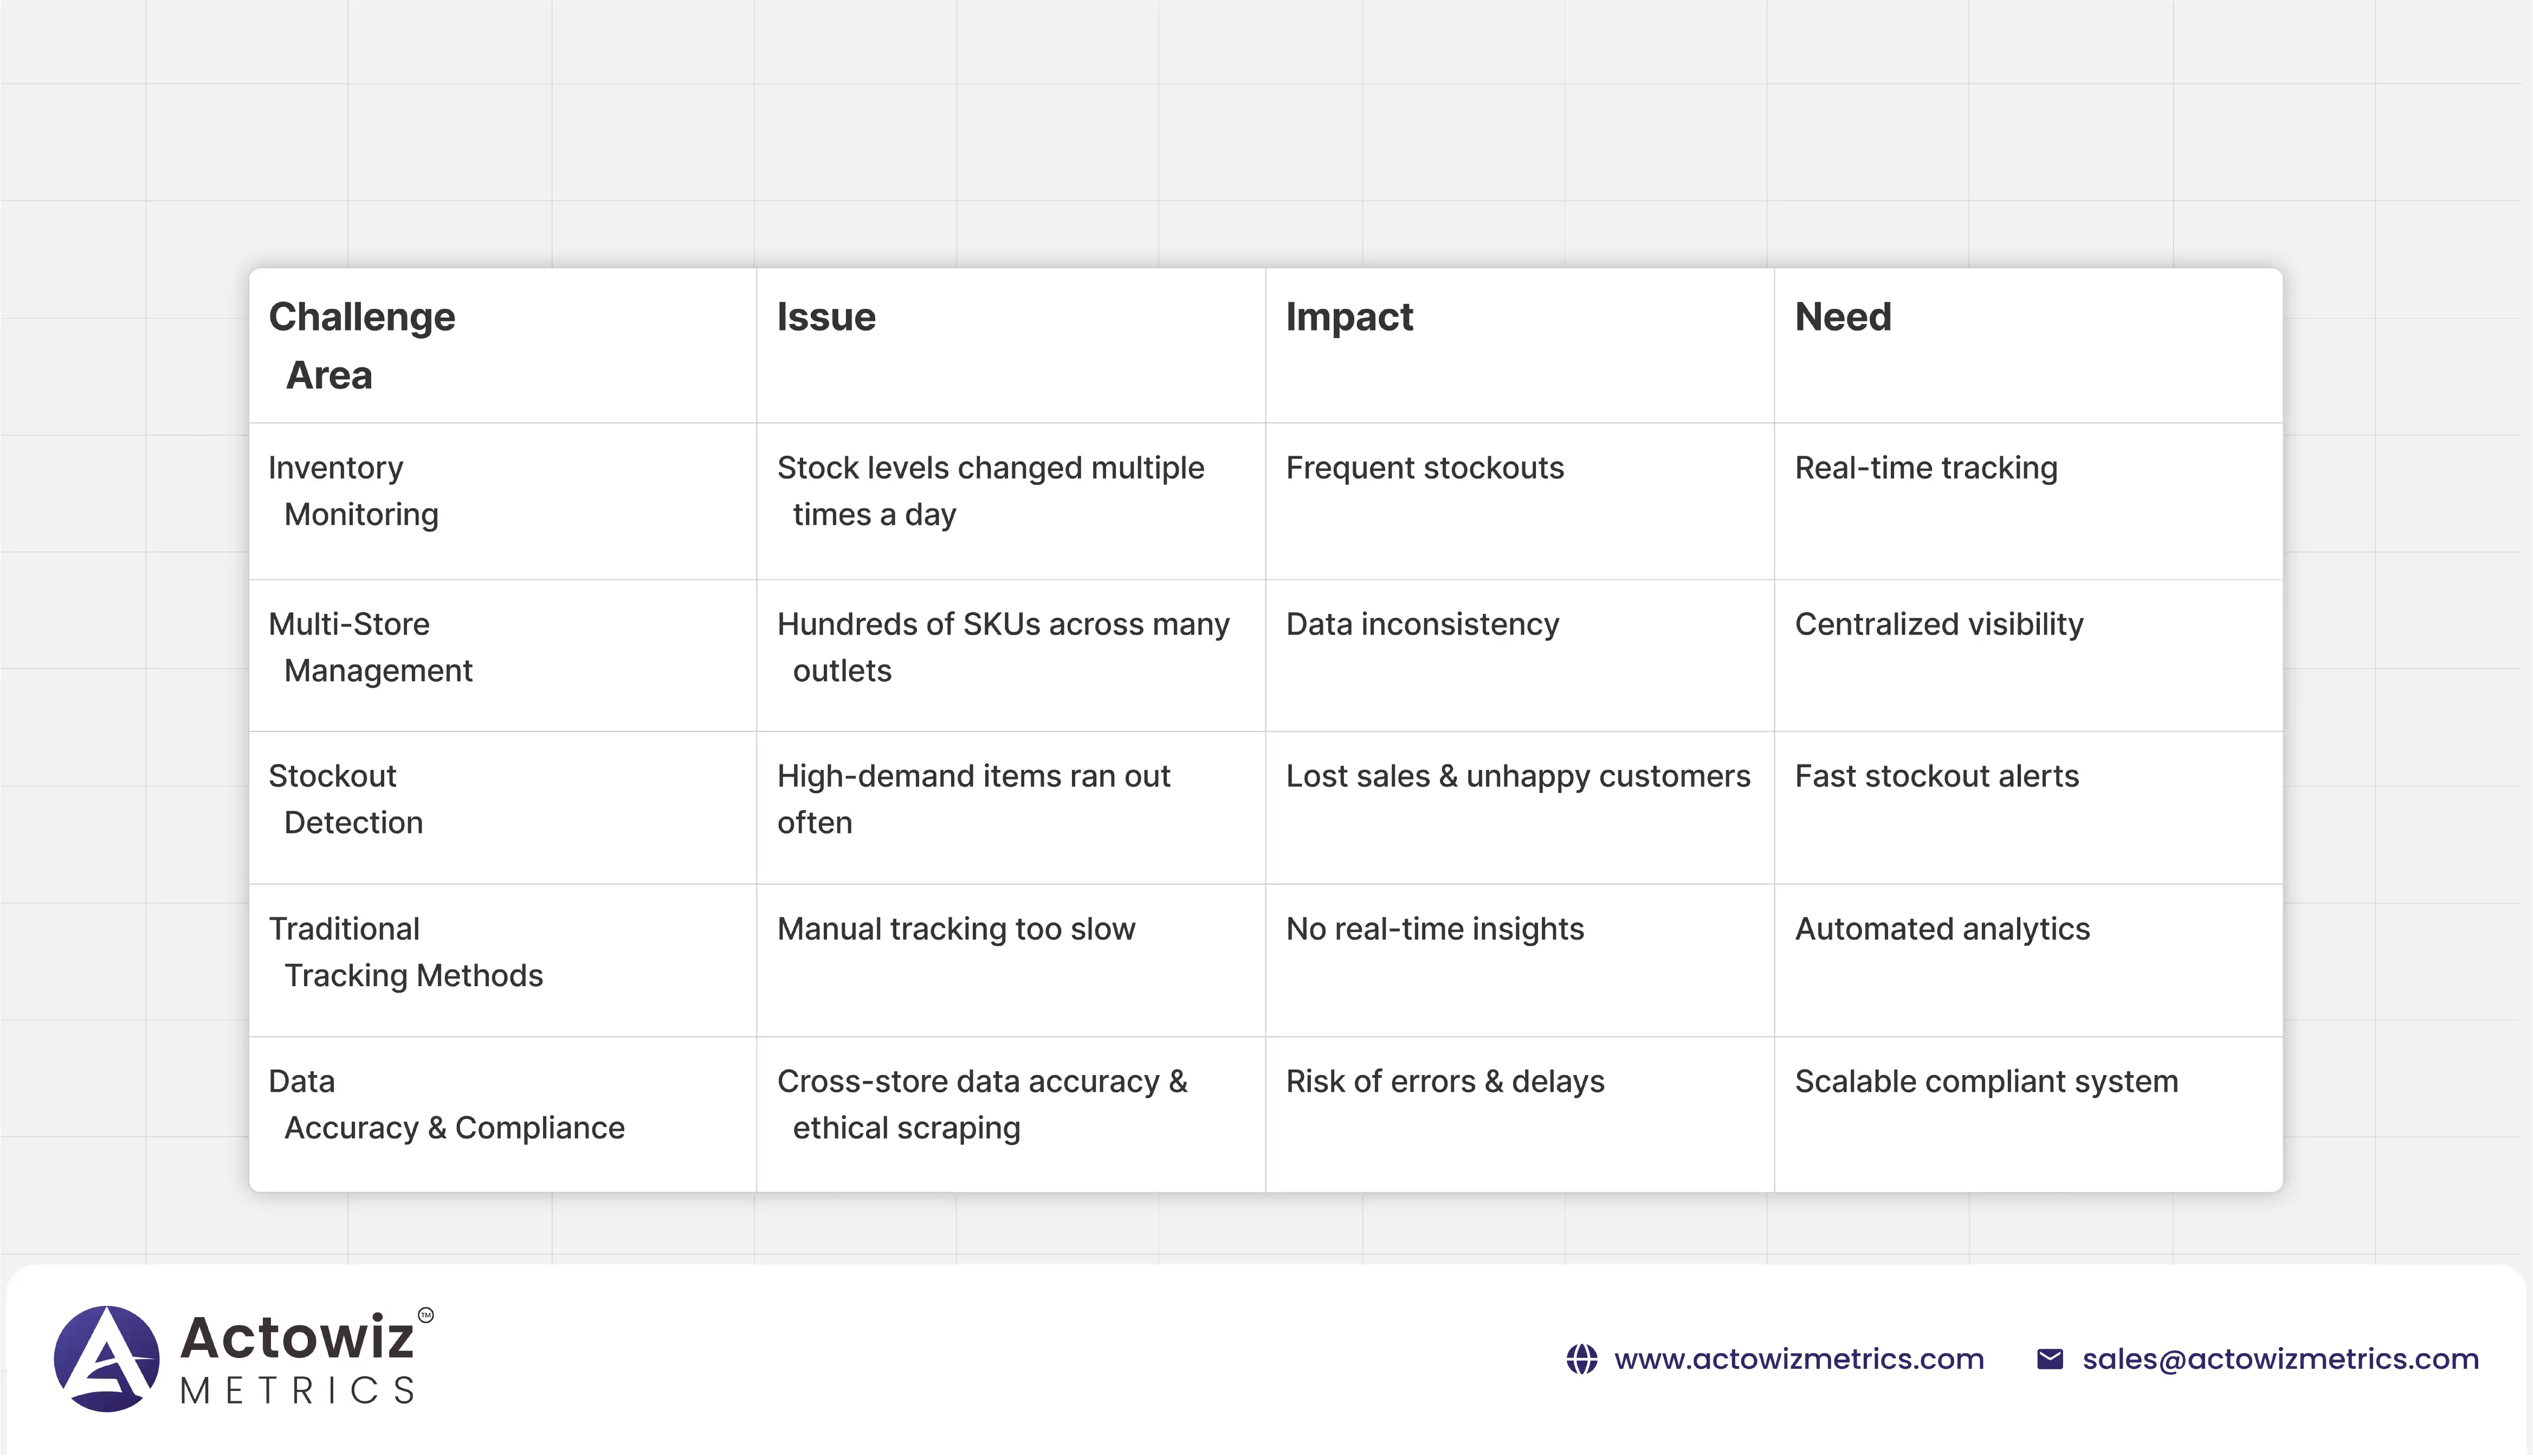Select the 'Real-time tracking' cell

coord(1926,467)
